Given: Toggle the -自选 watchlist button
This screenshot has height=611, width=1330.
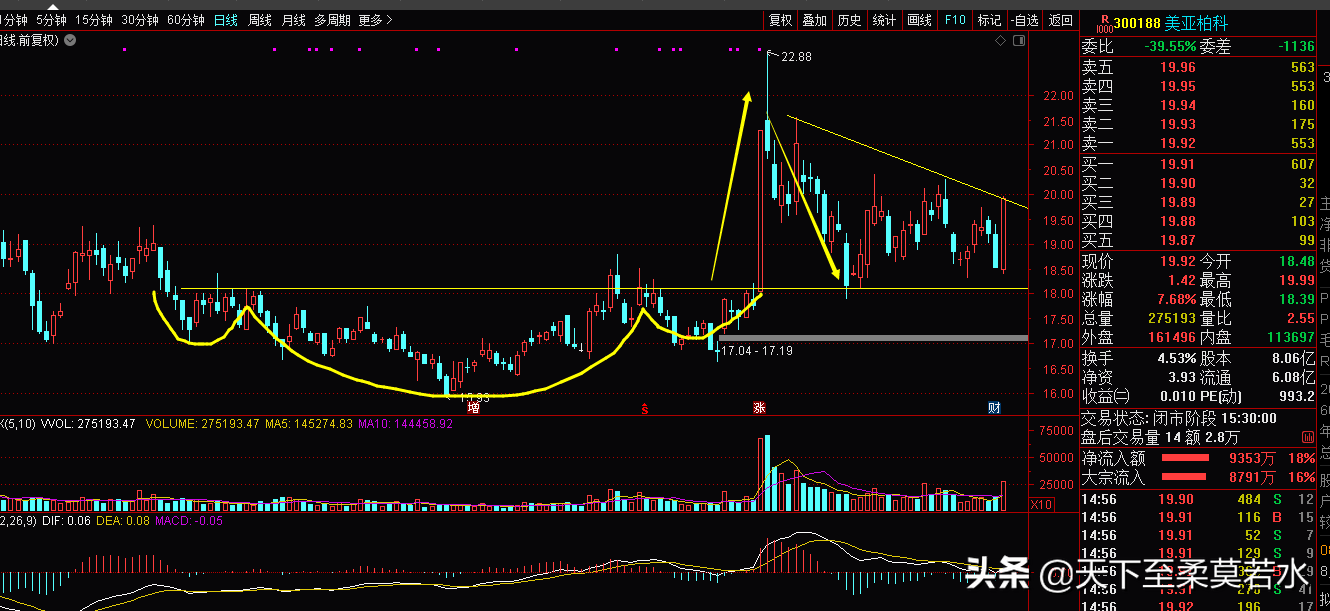Looking at the screenshot, I should point(1024,20).
